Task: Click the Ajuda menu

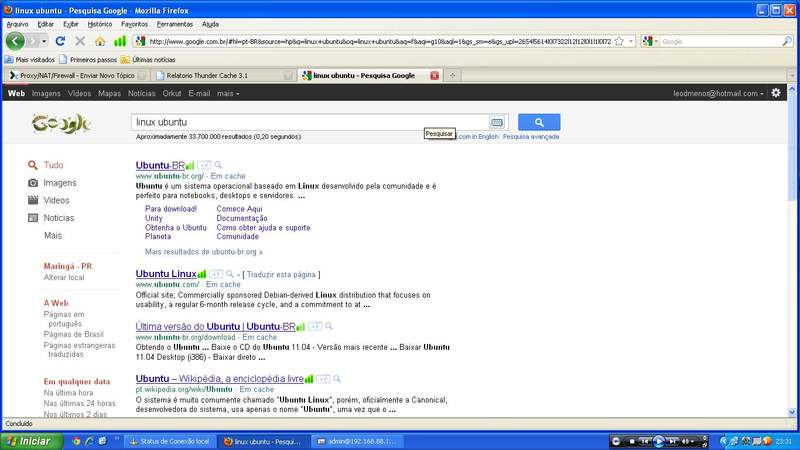Action: coord(210,24)
